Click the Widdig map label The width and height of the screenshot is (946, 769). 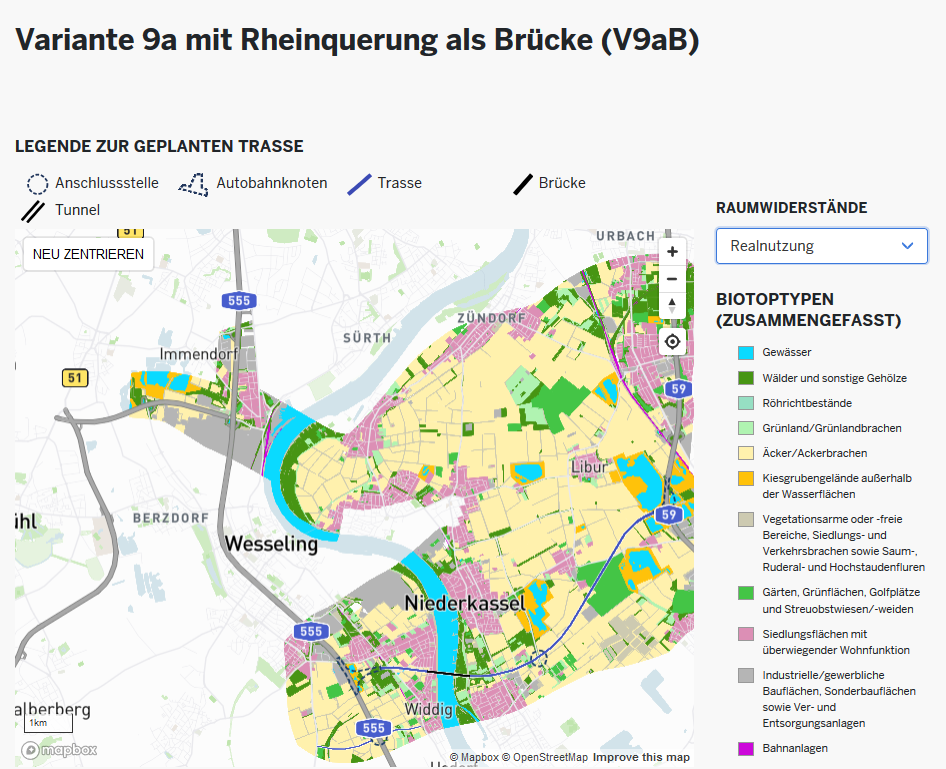pyautogui.click(x=428, y=709)
